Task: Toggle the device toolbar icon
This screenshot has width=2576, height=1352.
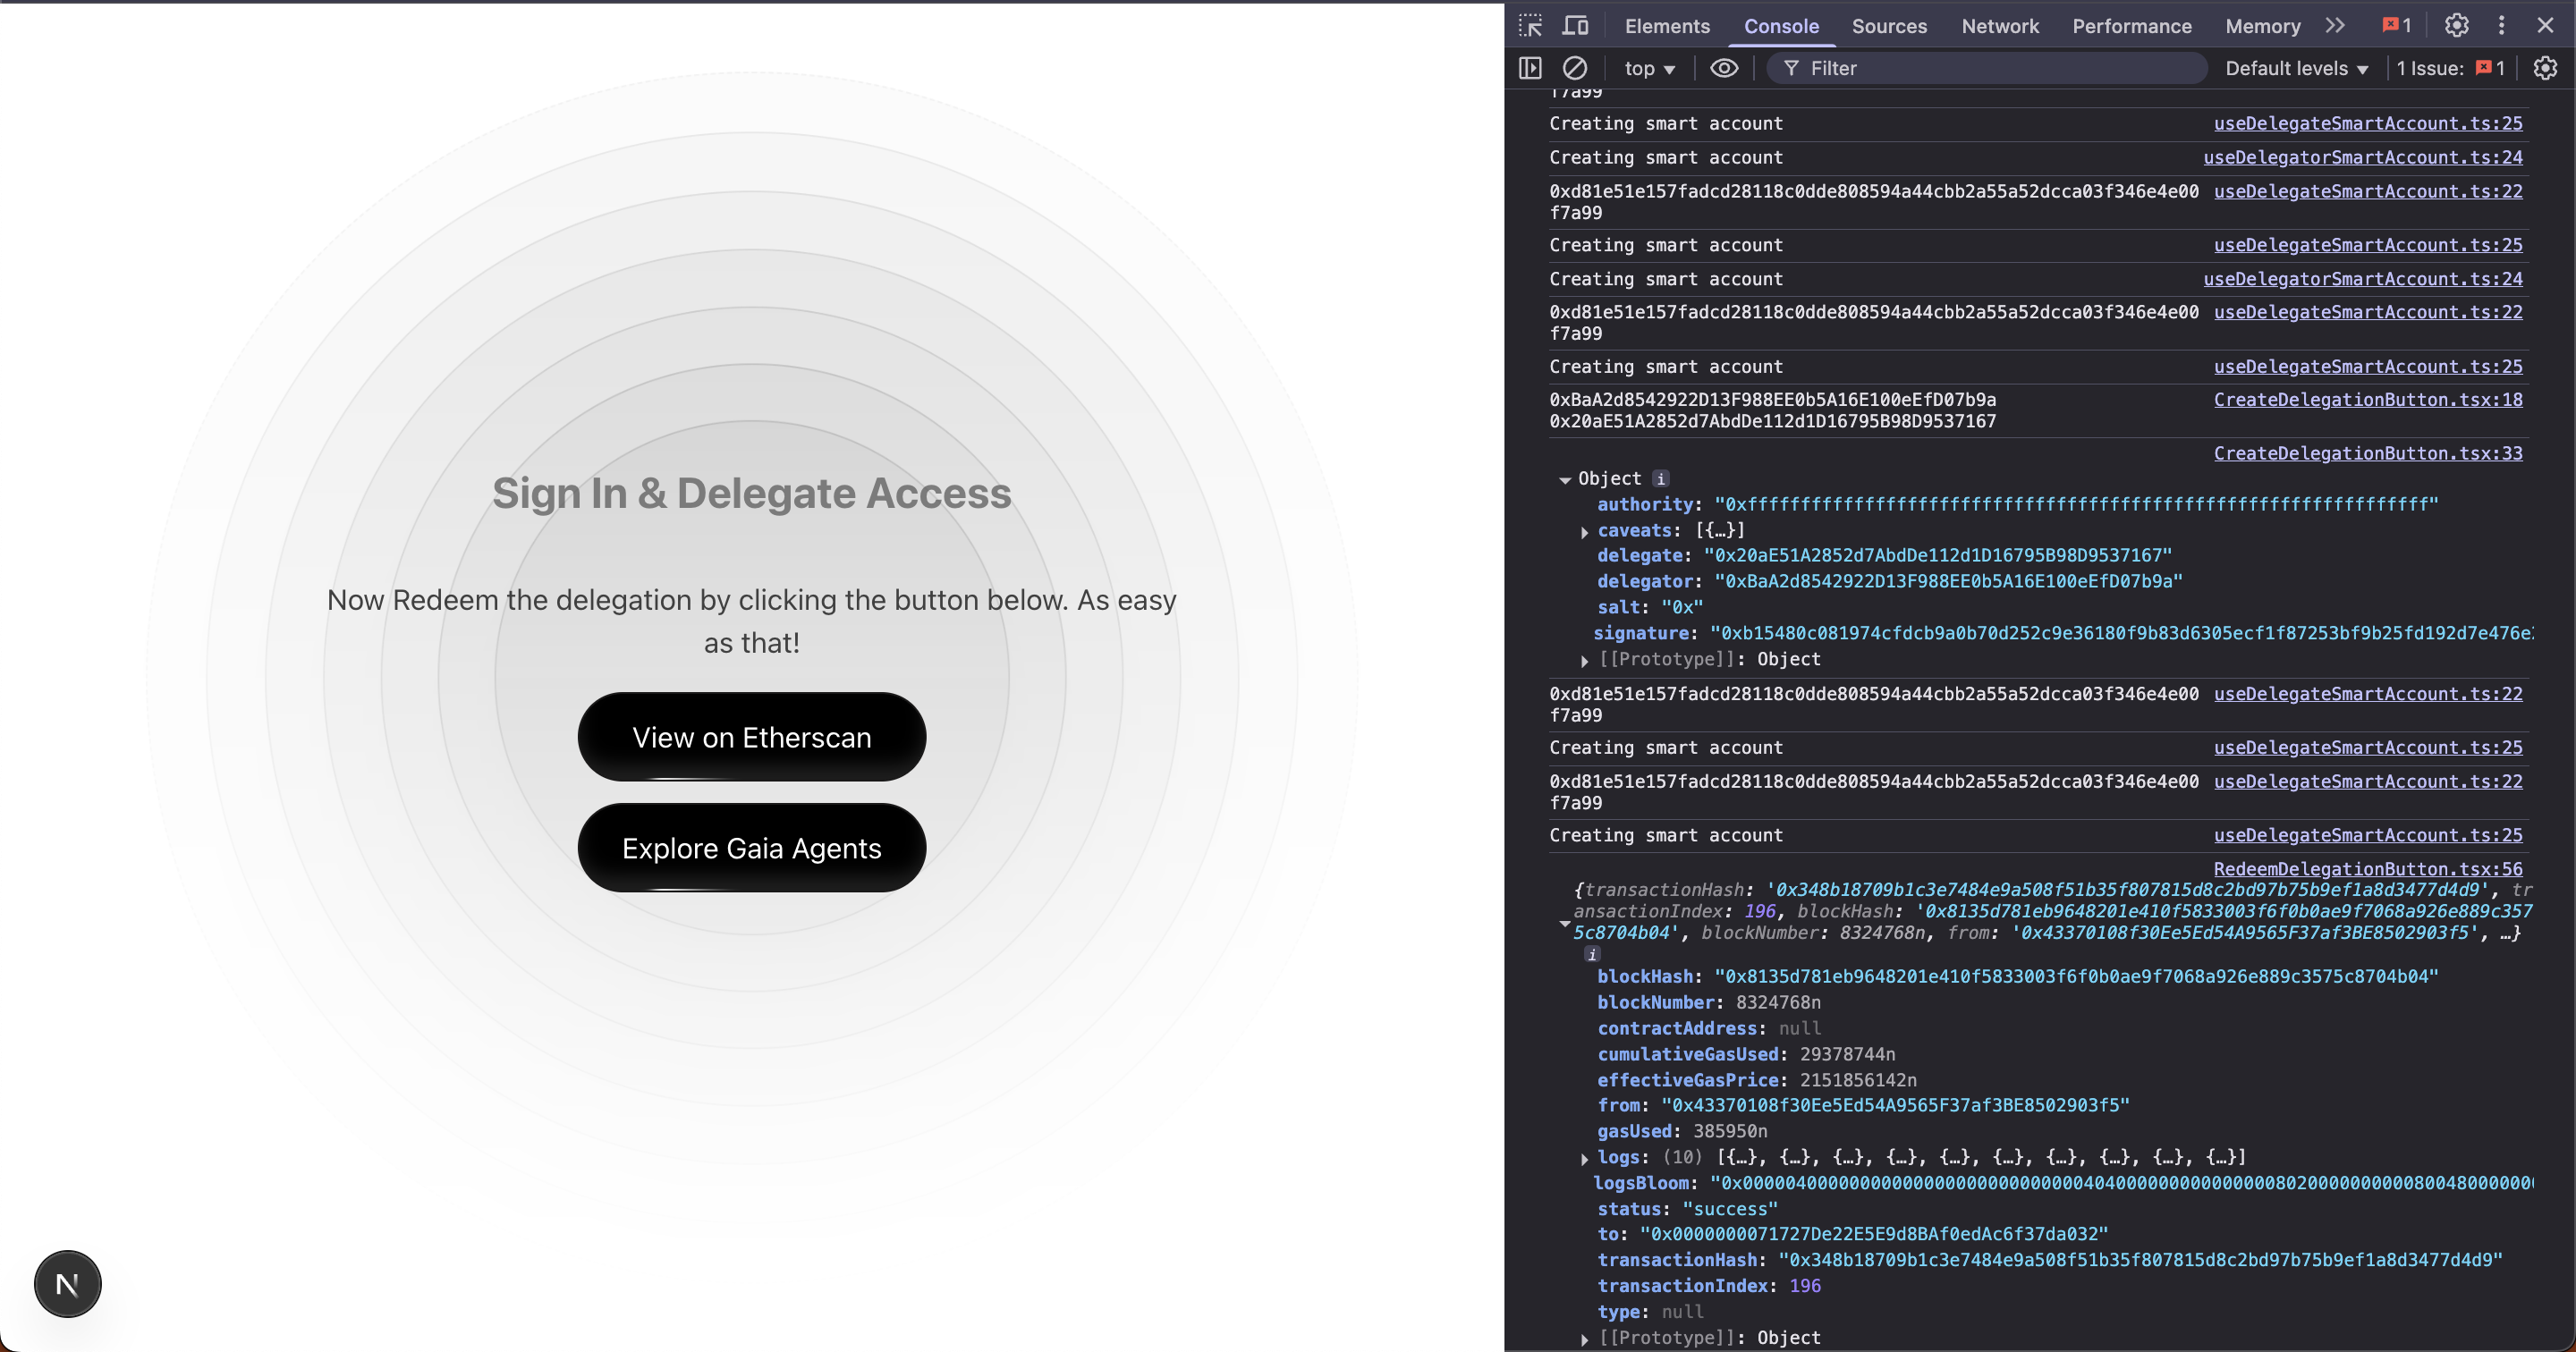Action: 1576,26
